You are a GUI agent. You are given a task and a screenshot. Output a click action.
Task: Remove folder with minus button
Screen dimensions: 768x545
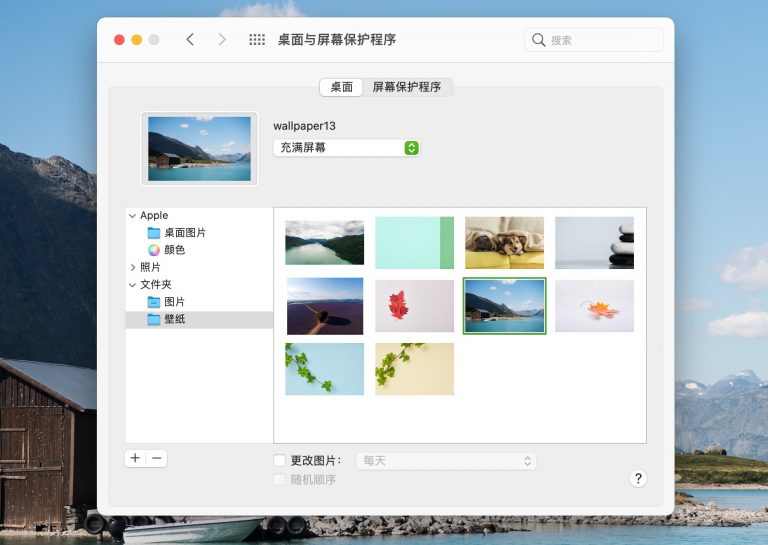tap(157, 458)
